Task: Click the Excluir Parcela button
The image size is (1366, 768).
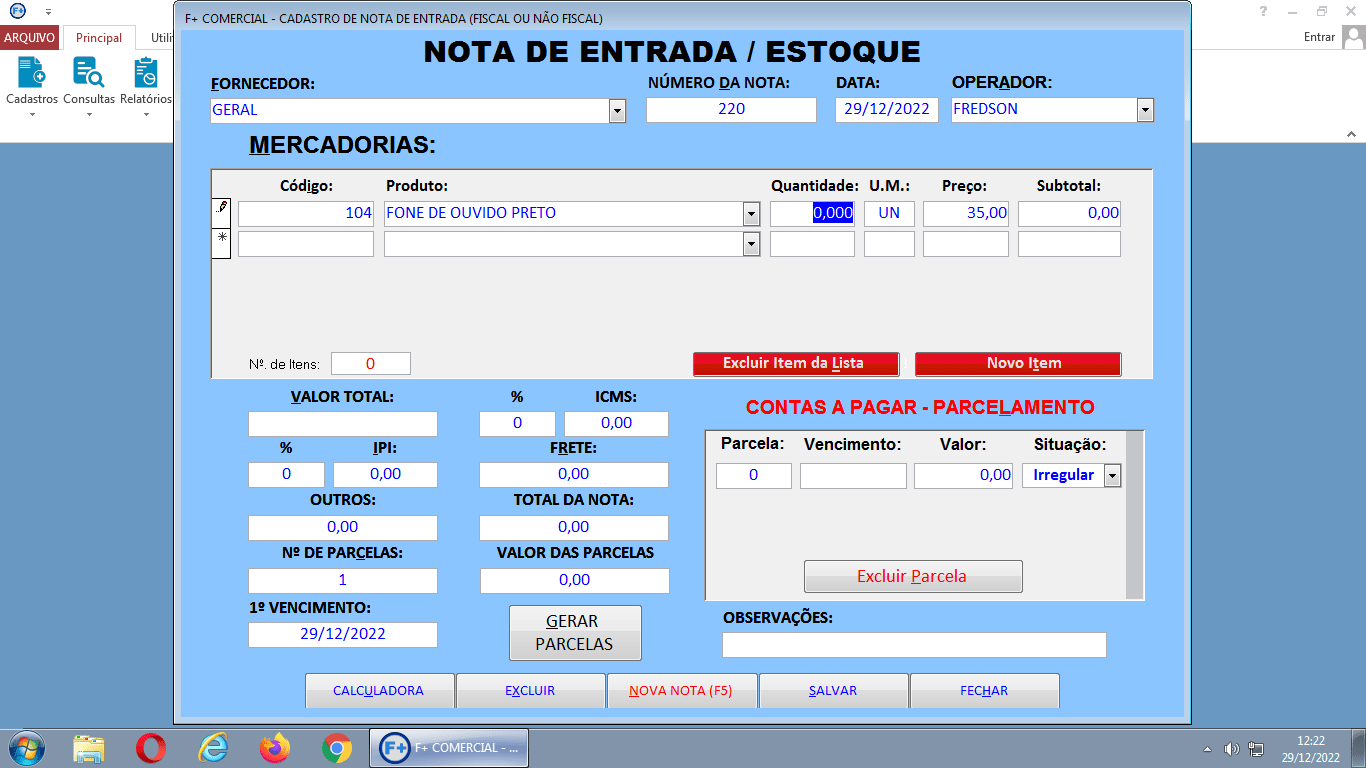Action: click(913, 576)
